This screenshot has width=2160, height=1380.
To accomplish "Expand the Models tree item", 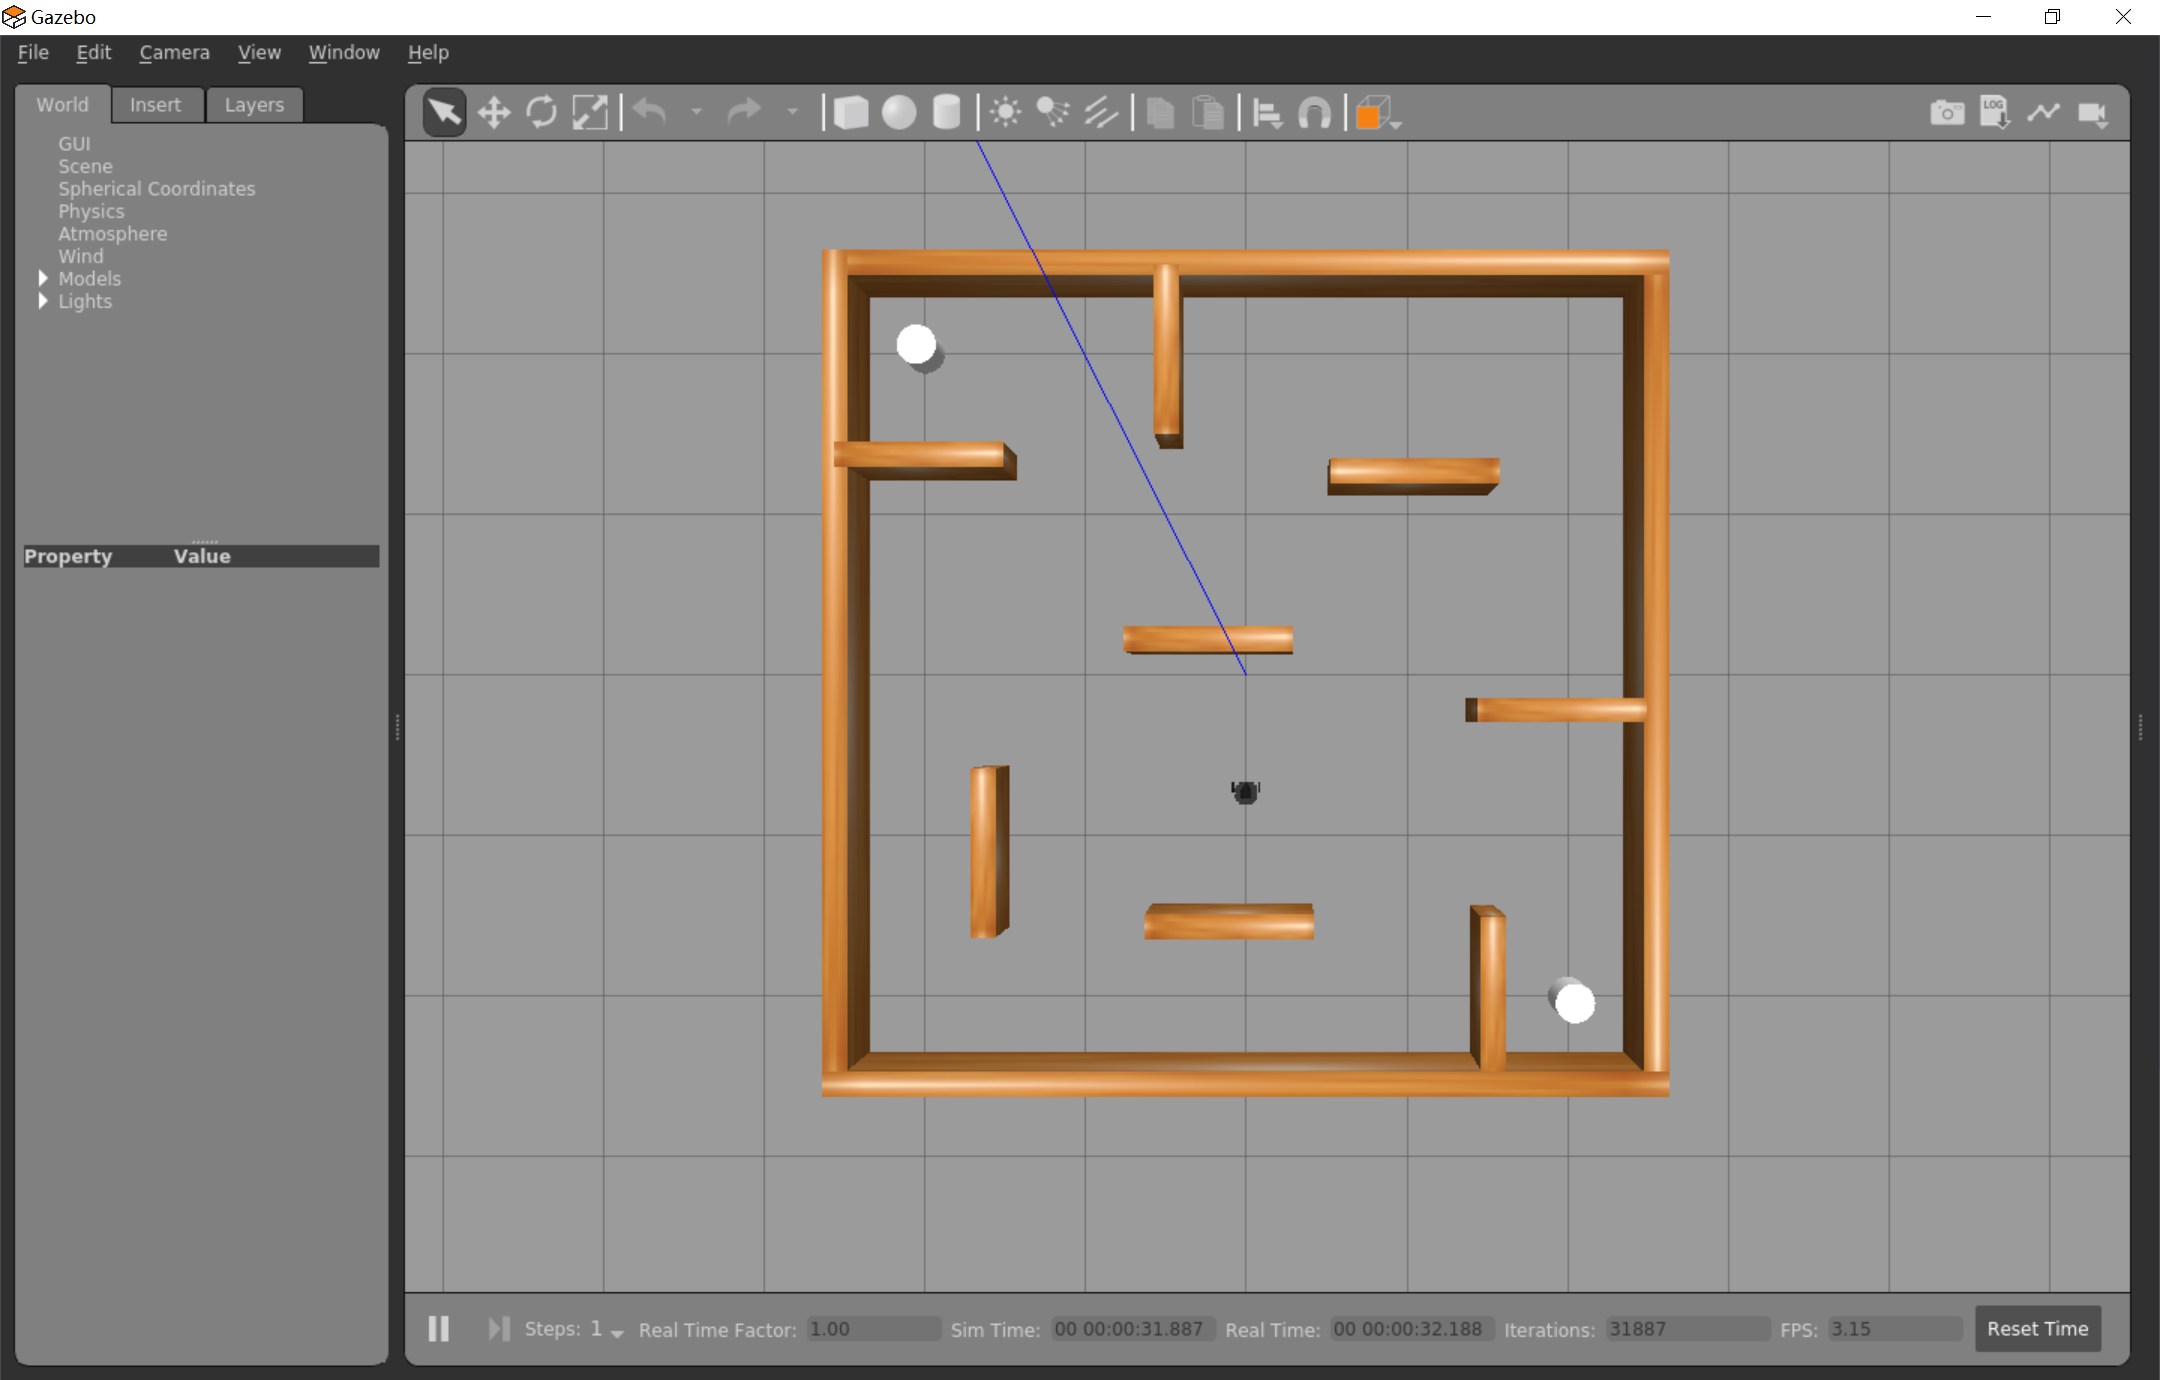I will tap(43, 278).
